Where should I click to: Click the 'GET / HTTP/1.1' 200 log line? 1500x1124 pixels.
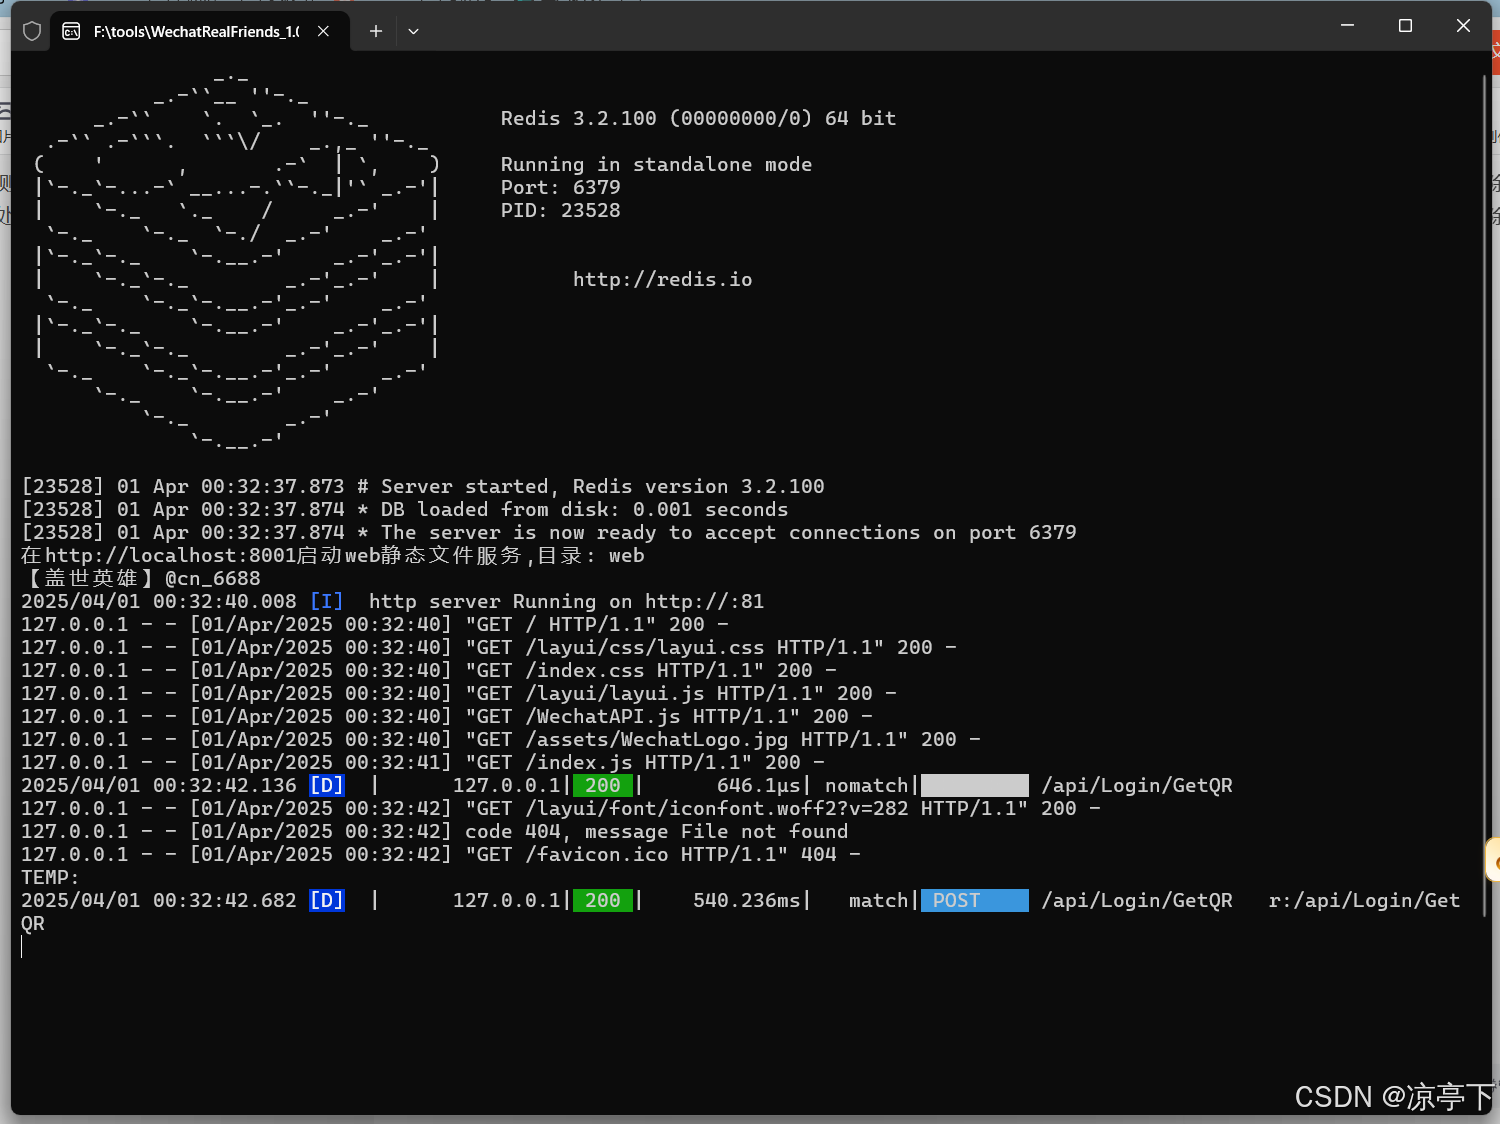[375, 624]
